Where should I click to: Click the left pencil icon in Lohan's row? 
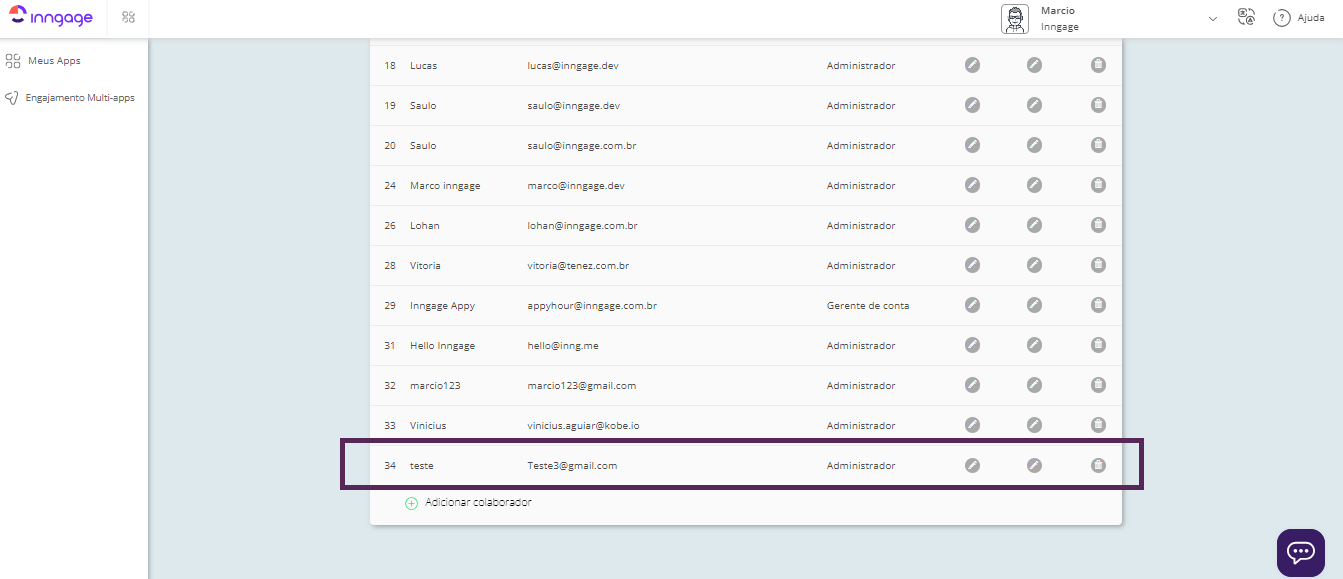(972, 225)
